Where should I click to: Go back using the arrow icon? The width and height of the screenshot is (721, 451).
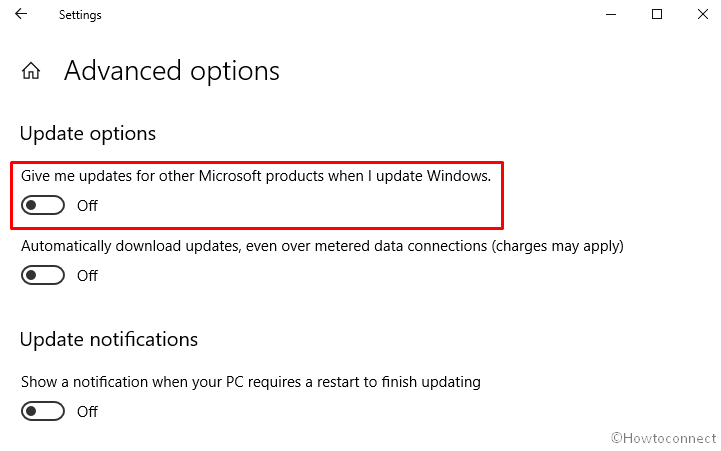[x=21, y=14]
